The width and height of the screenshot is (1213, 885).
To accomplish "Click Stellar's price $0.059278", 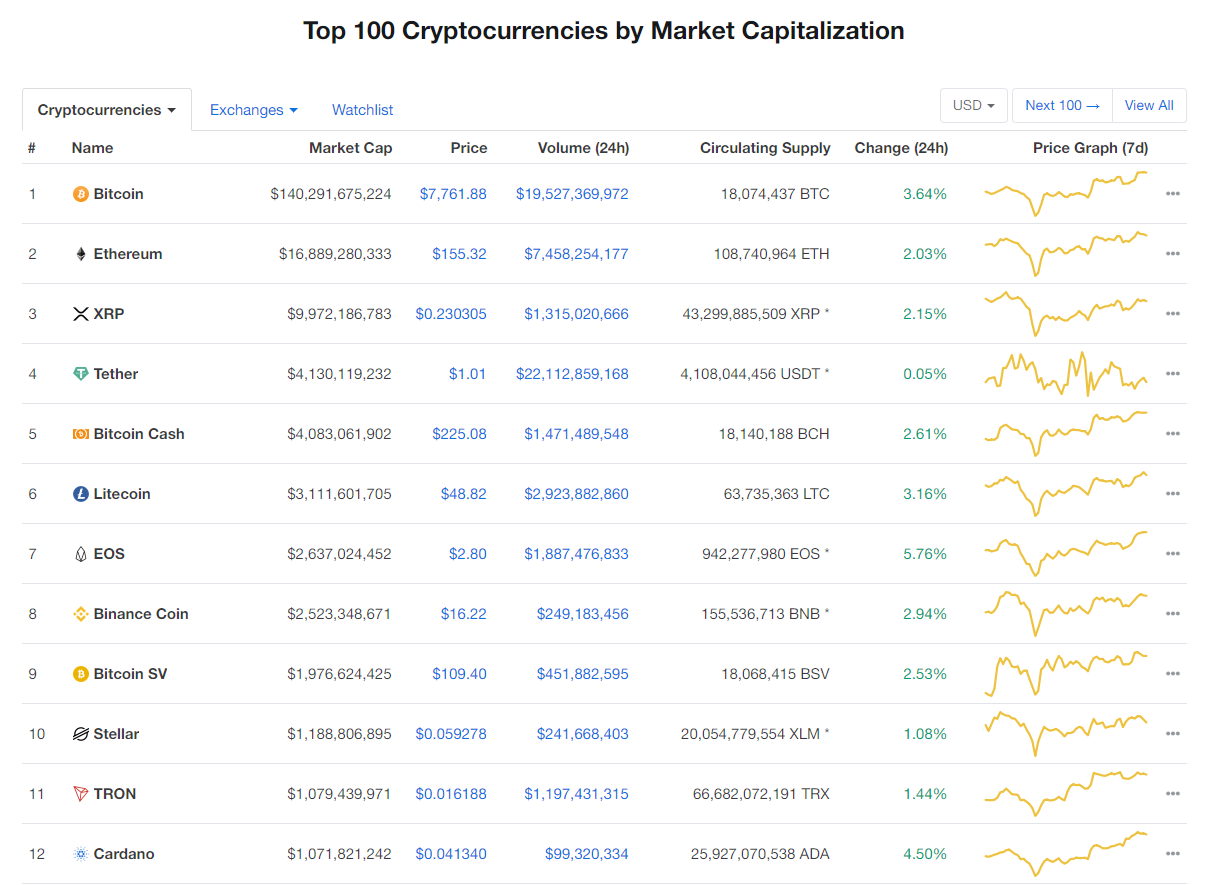I will click(451, 734).
